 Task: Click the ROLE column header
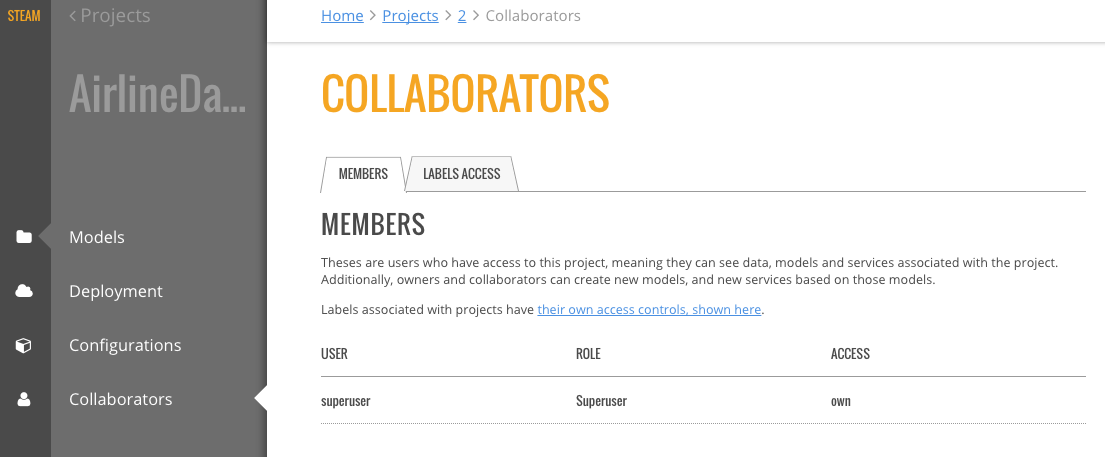pyautogui.click(x=588, y=354)
